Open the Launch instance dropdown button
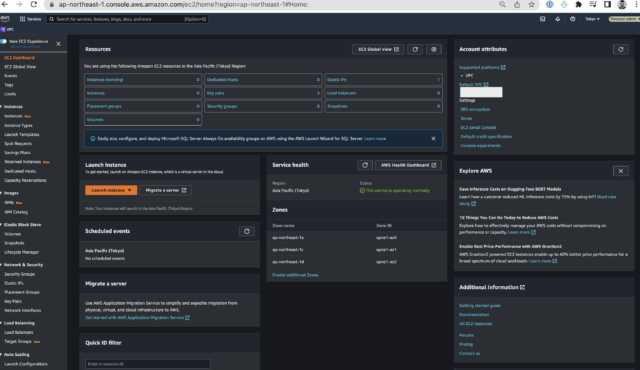The width and height of the screenshot is (640, 370). (111, 190)
